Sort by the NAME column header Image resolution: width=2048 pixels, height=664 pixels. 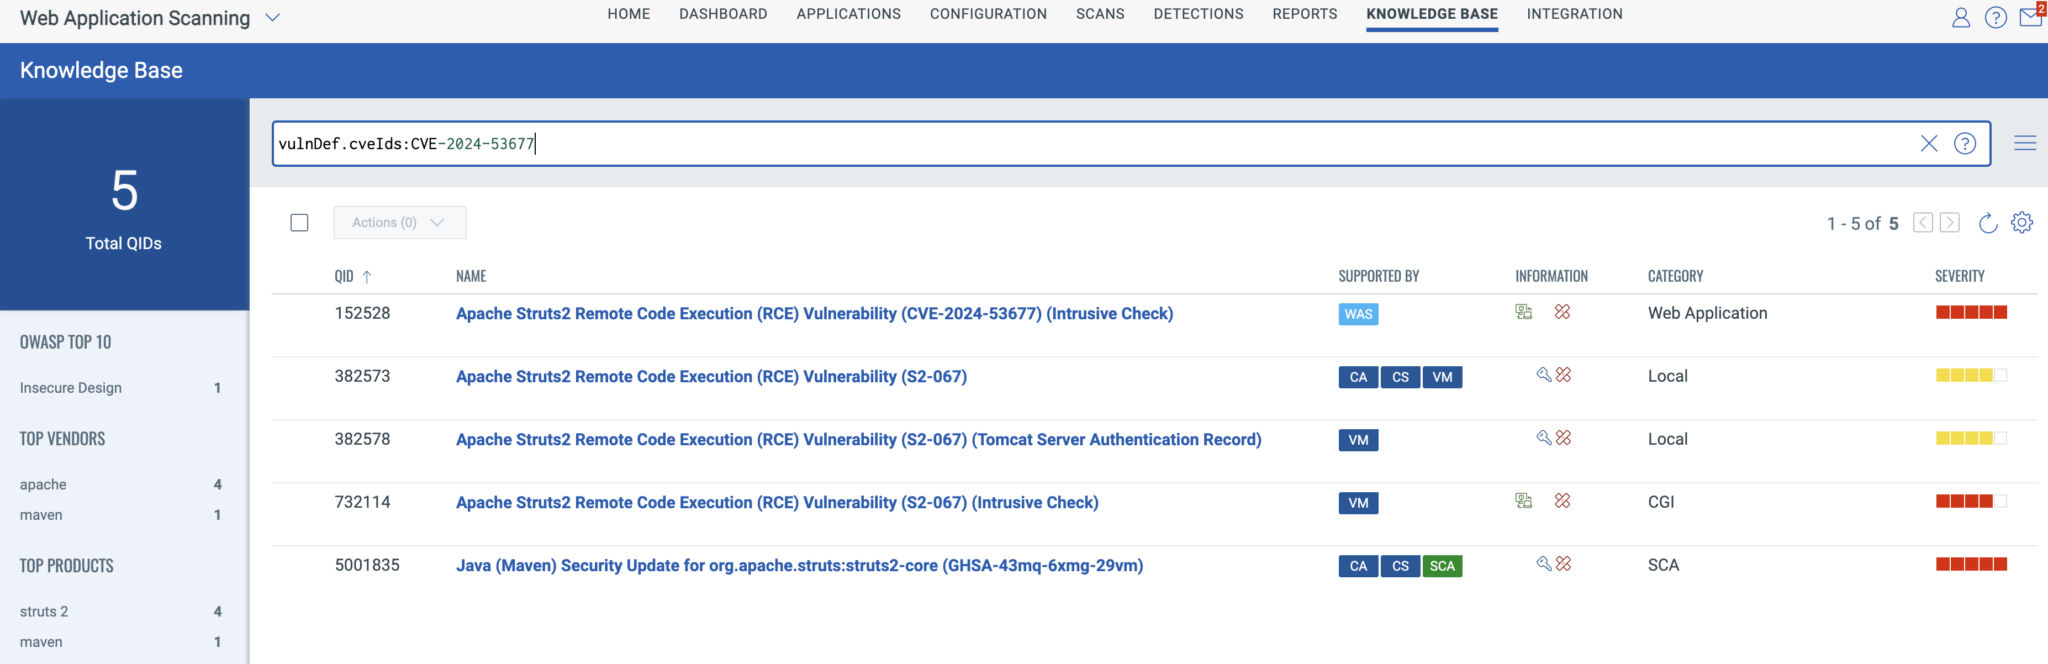(x=471, y=276)
